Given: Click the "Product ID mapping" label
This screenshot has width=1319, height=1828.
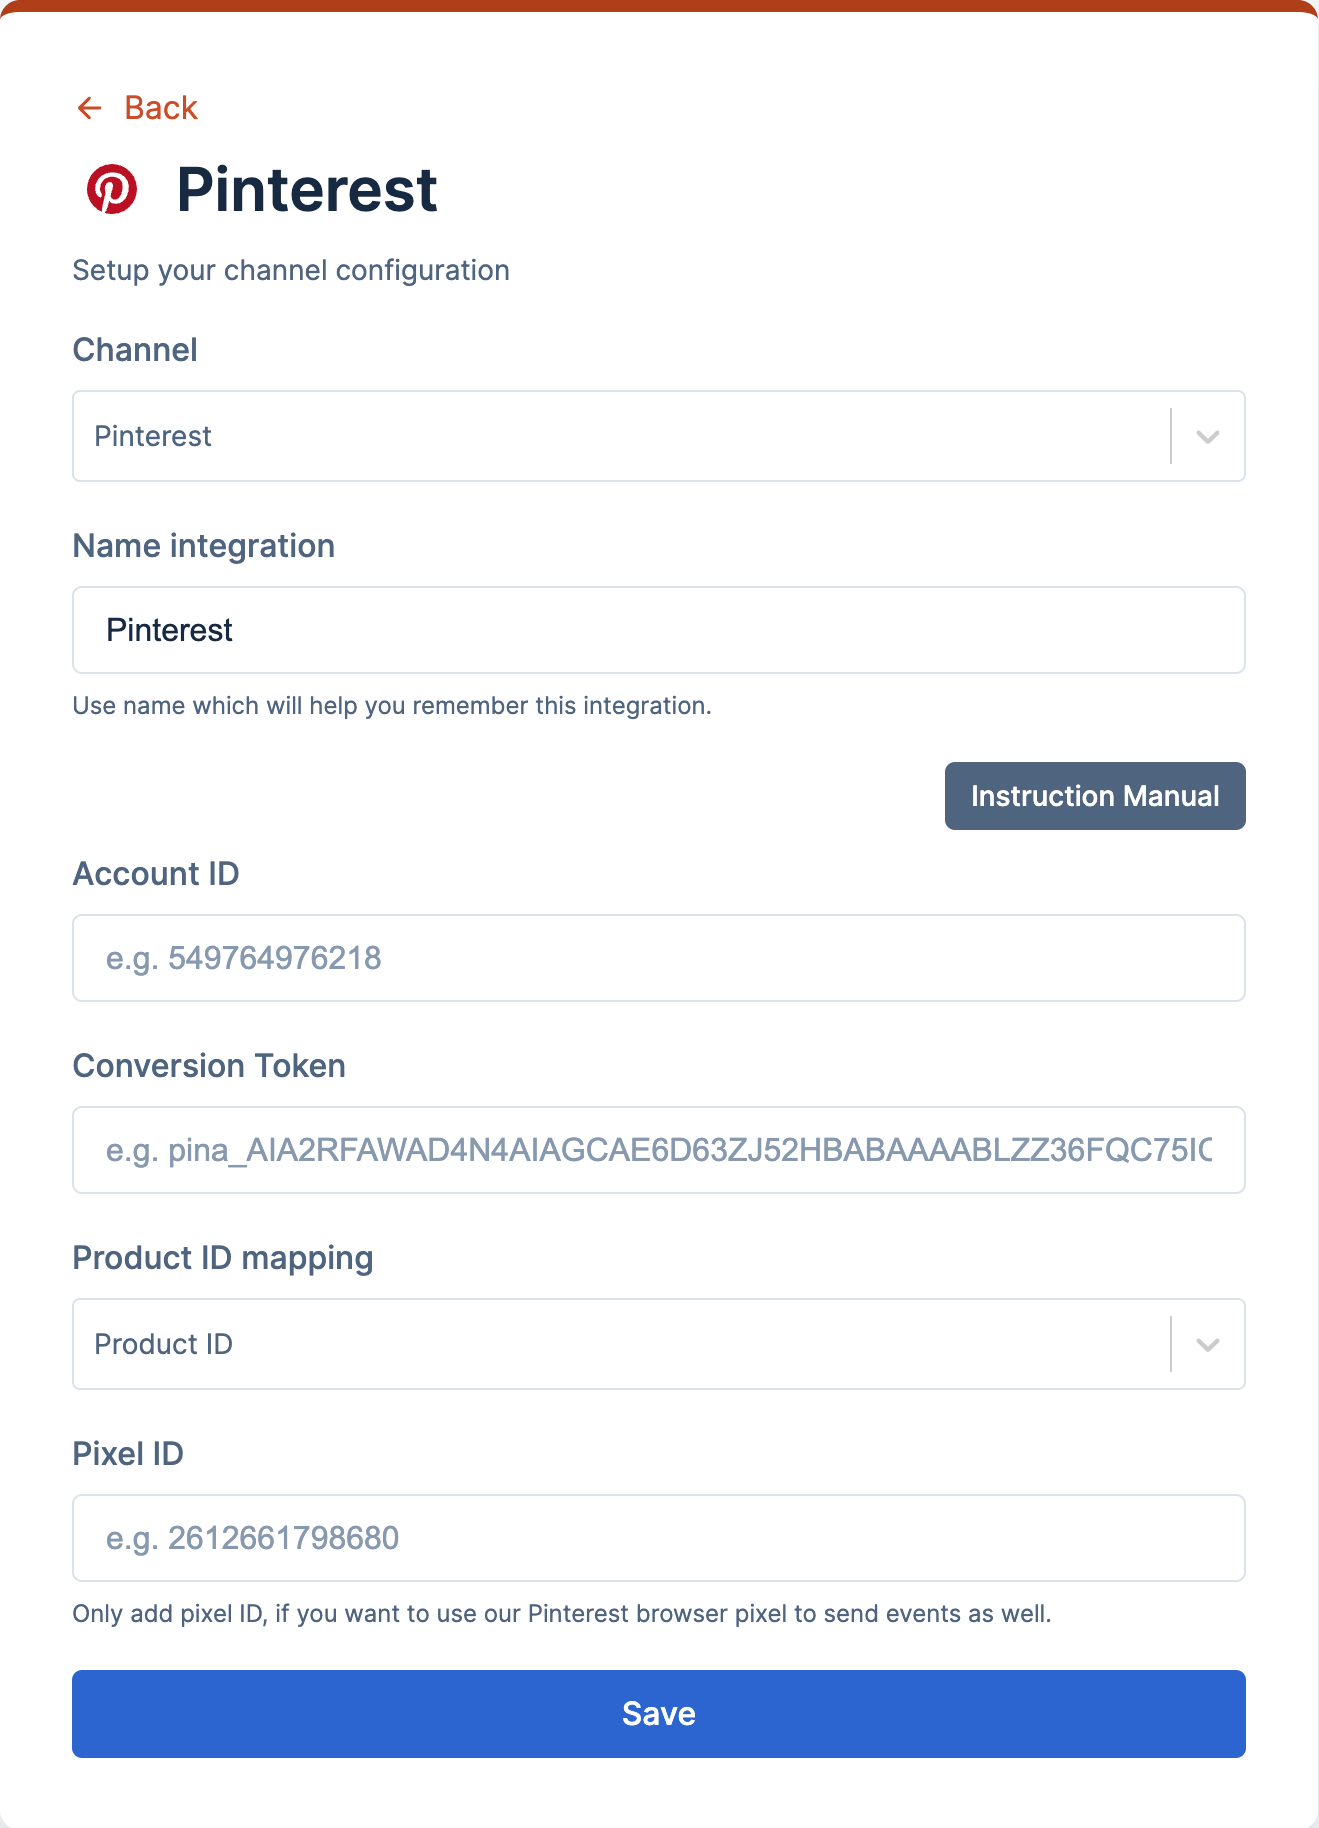Looking at the screenshot, I should pos(223,1258).
